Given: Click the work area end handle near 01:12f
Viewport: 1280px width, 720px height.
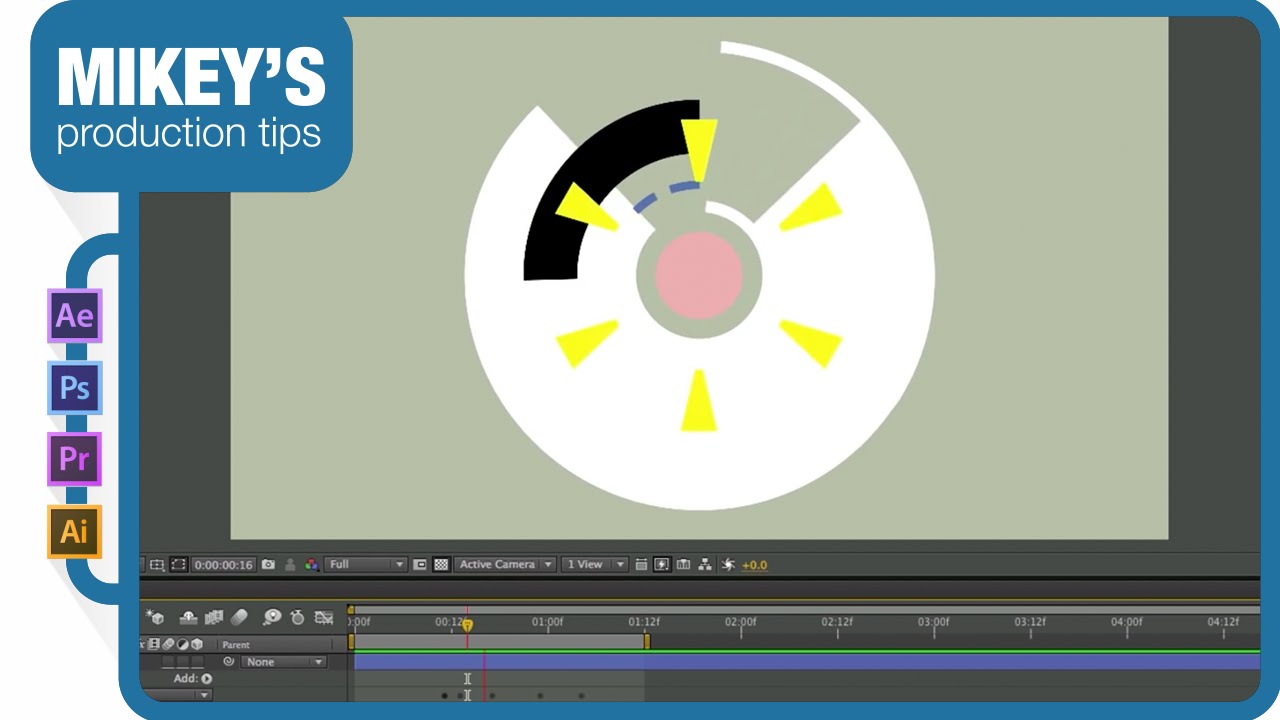Looking at the screenshot, I should 647,642.
